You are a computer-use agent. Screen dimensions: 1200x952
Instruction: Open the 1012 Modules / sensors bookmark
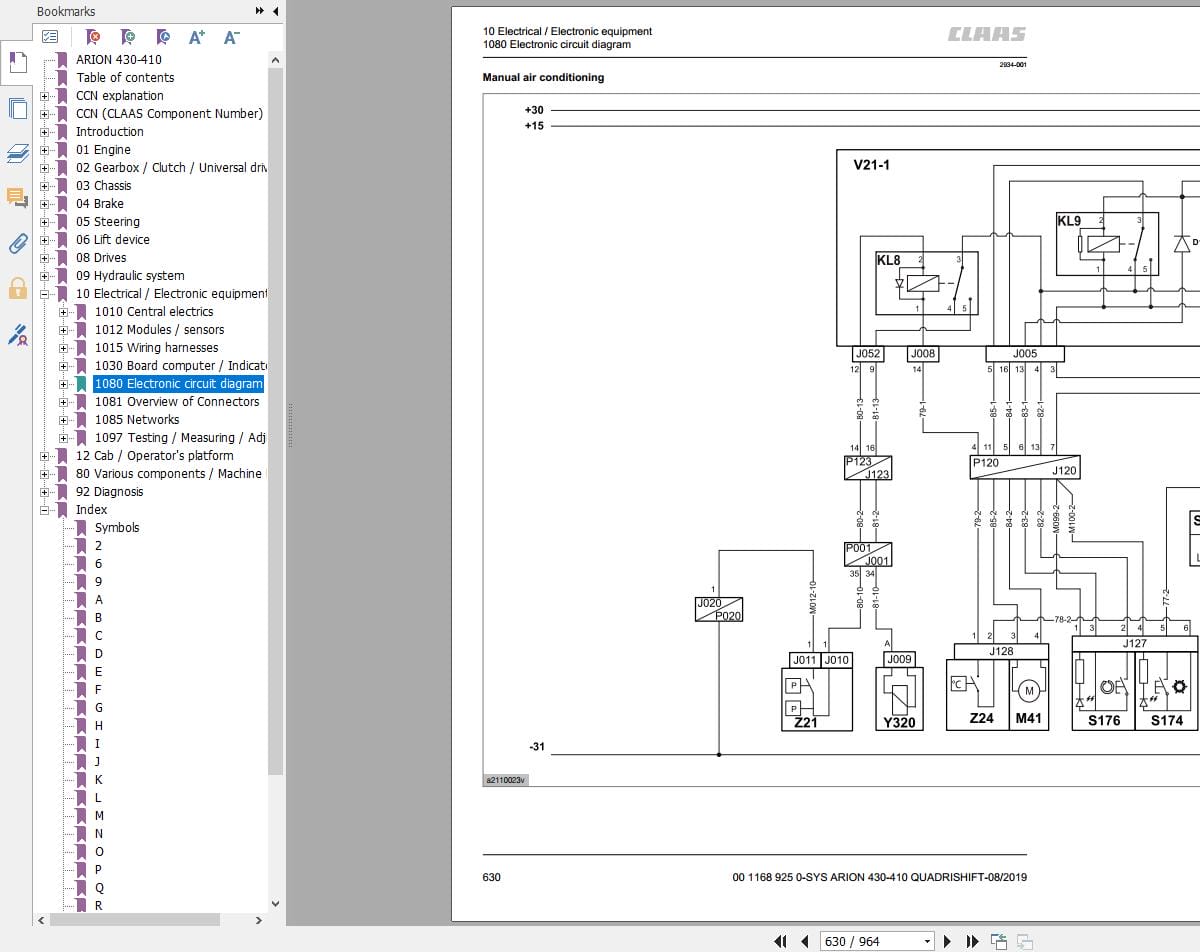pyautogui.click(x=159, y=330)
